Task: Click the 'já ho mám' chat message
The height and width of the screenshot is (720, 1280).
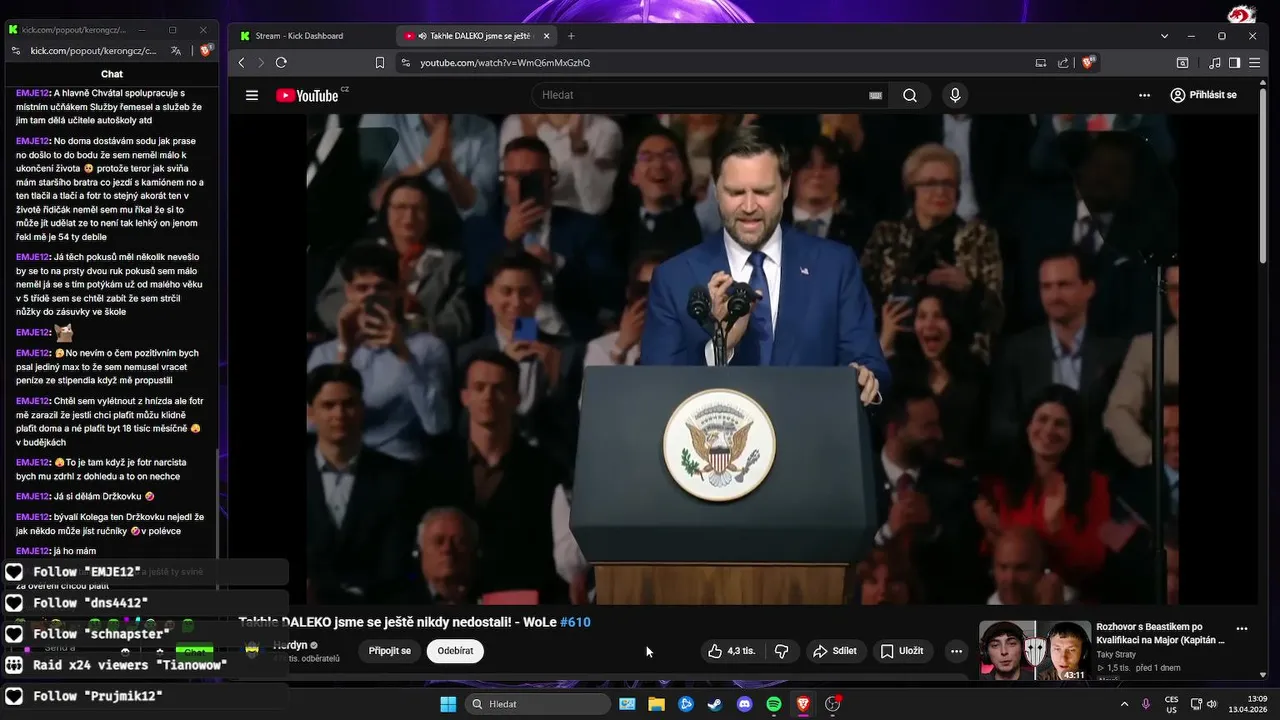Action: click(x=75, y=551)
